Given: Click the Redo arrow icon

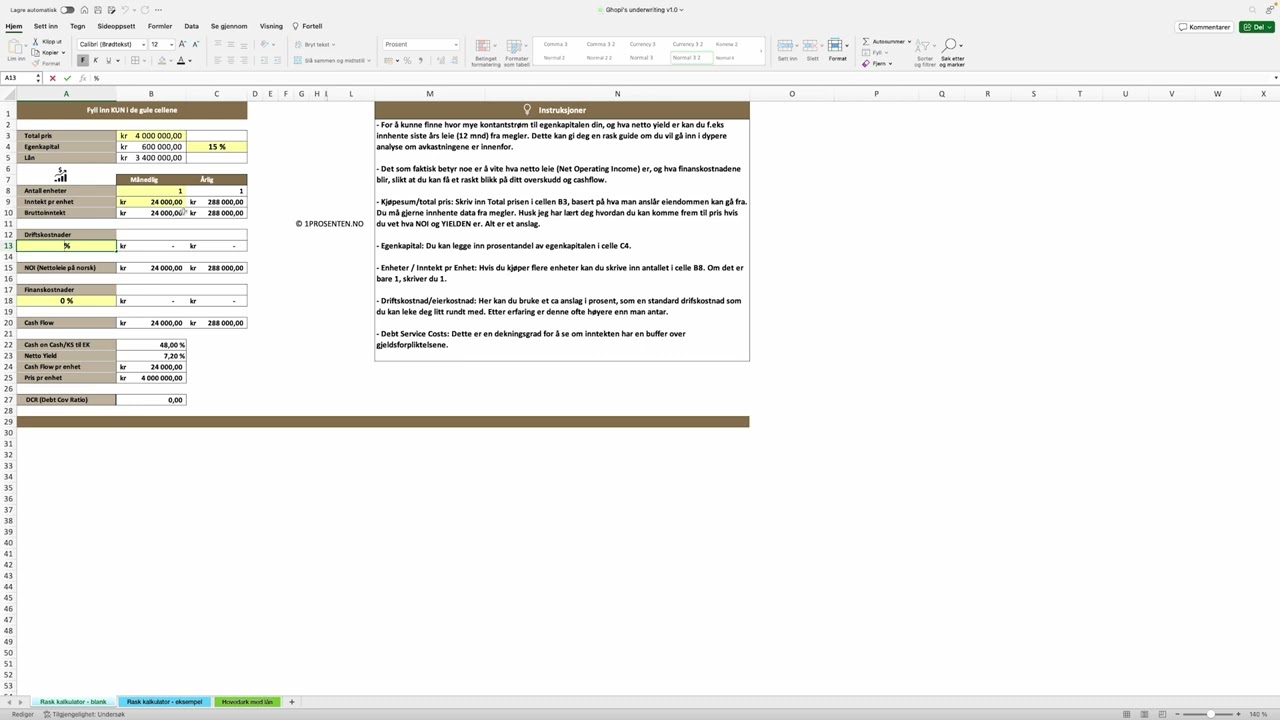Looking at the screenshot, I should pyautogui.click(x=145, y=10).
